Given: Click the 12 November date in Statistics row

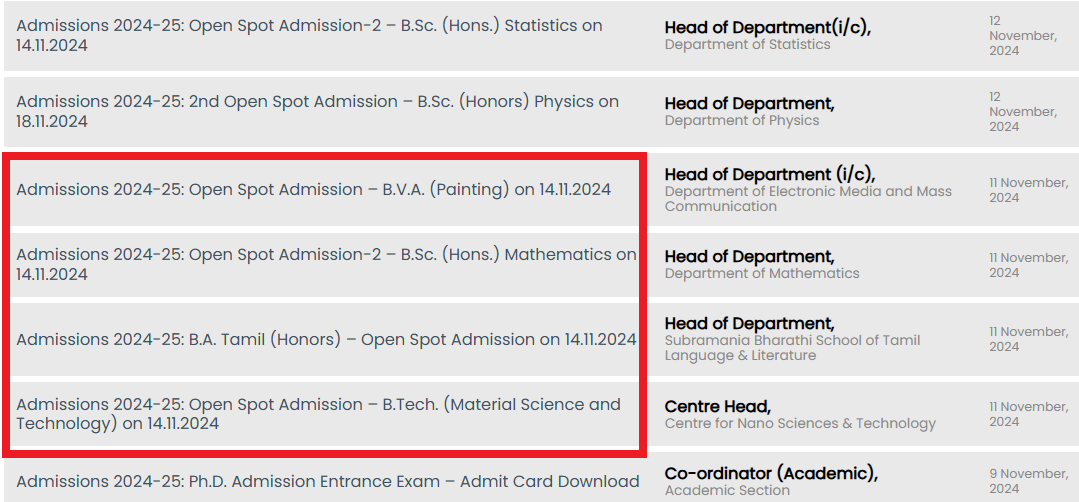Looking at the screenshot, I should [x=1022, y=35].
